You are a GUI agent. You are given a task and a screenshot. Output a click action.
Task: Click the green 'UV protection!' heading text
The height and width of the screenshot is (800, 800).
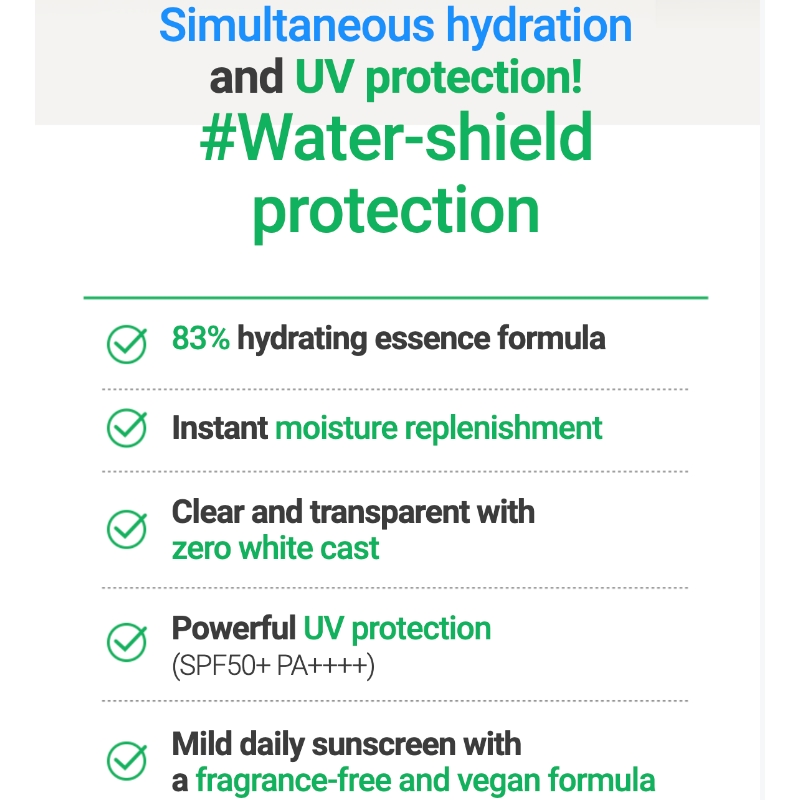click(x=439, y=78)
